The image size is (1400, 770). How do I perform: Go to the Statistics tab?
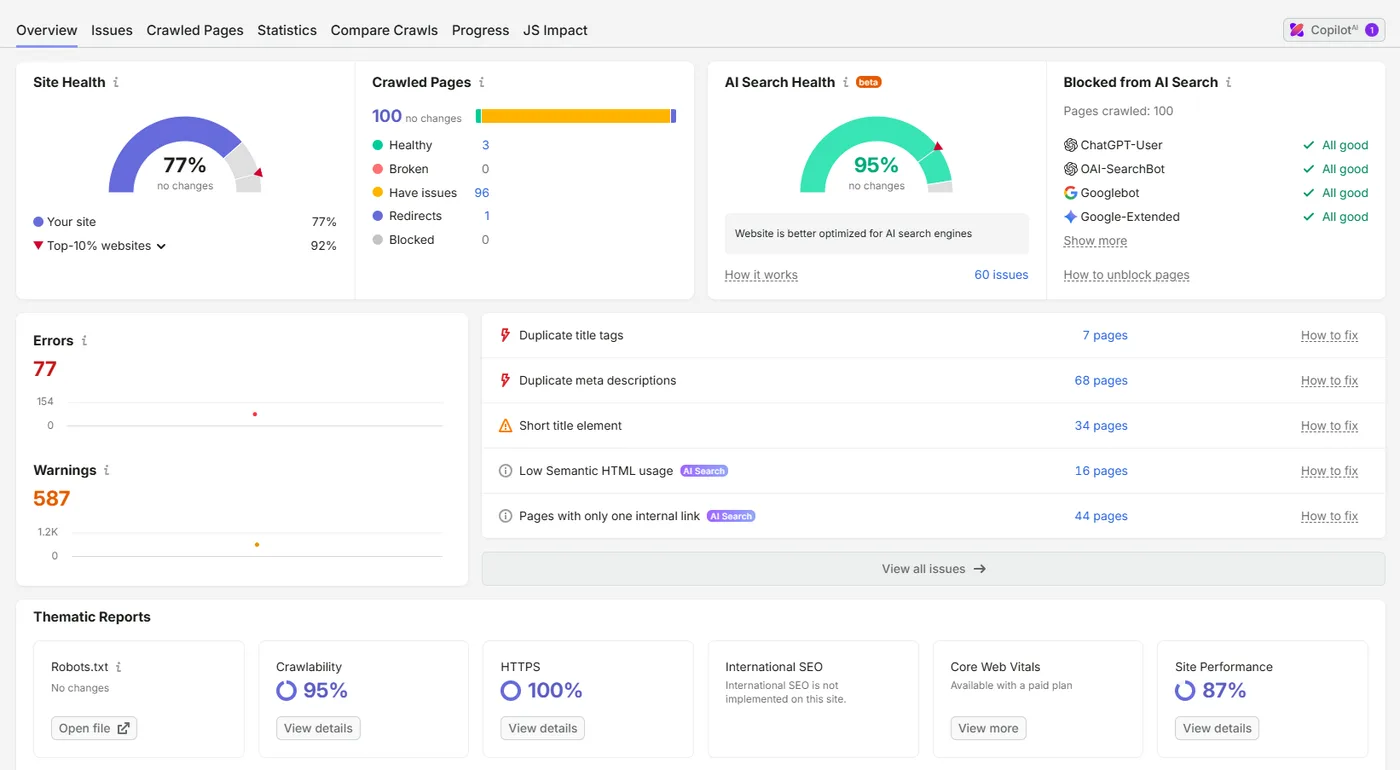[287, 30]
